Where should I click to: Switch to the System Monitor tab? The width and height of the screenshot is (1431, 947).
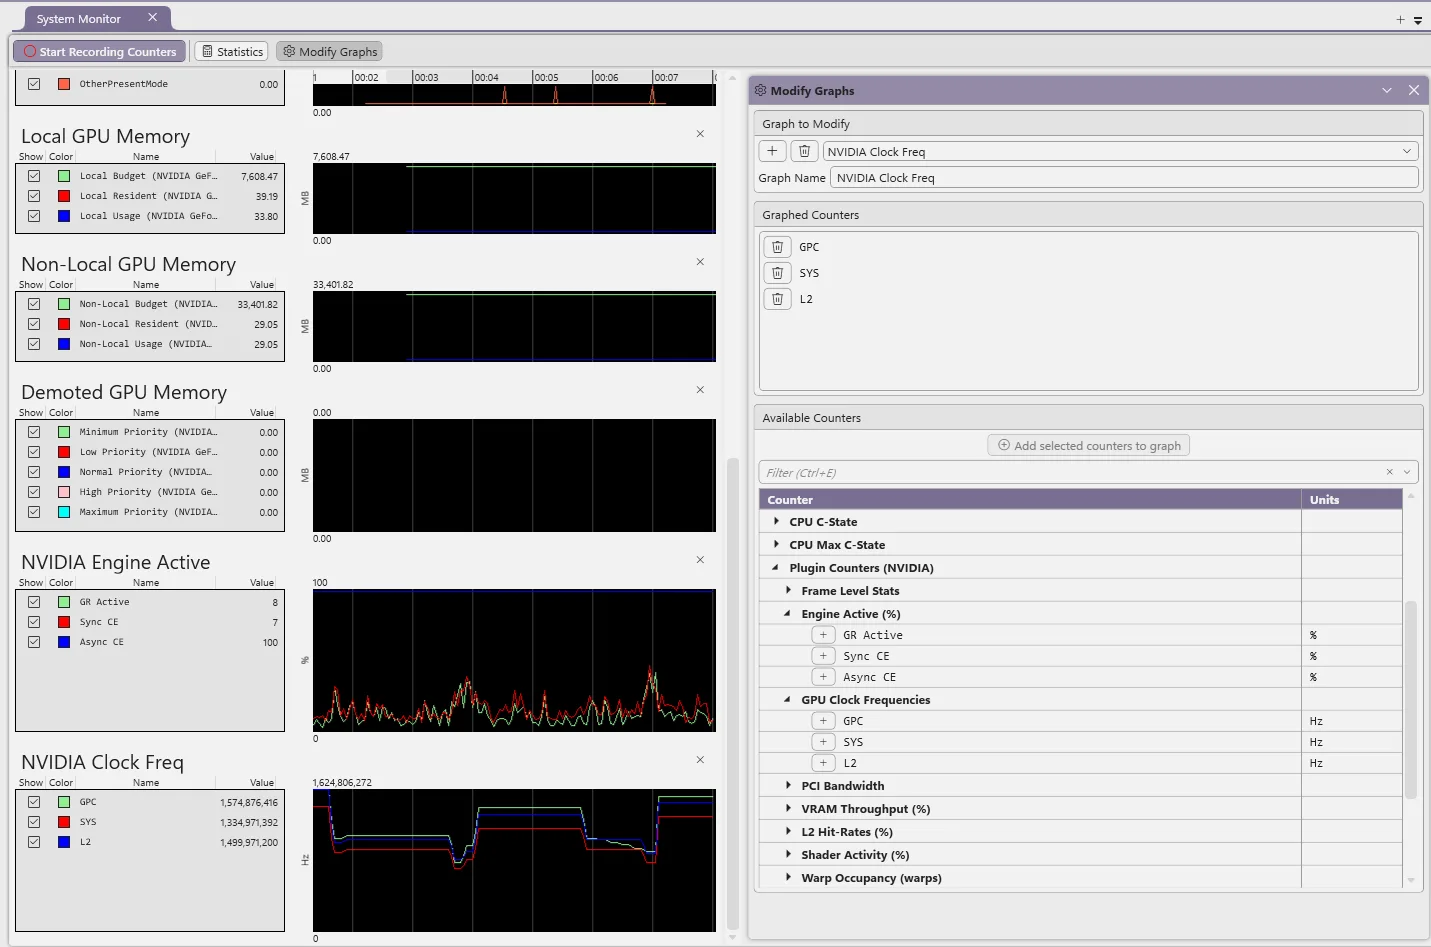coord(79,19)
